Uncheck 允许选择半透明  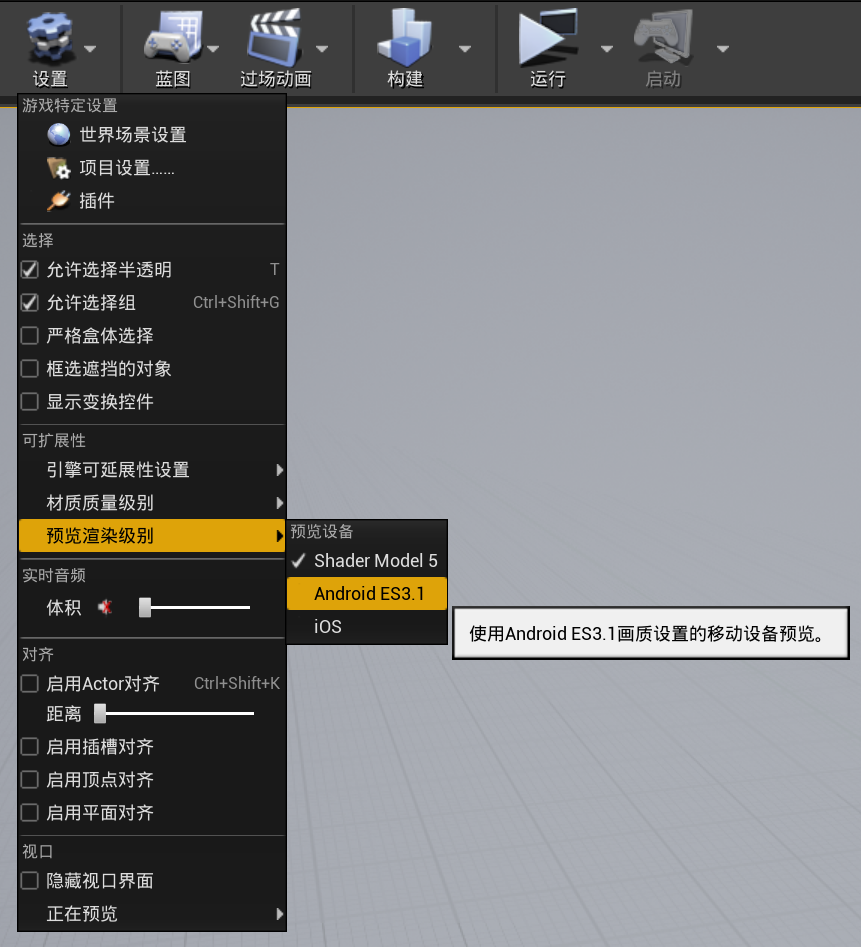[29, 269]
